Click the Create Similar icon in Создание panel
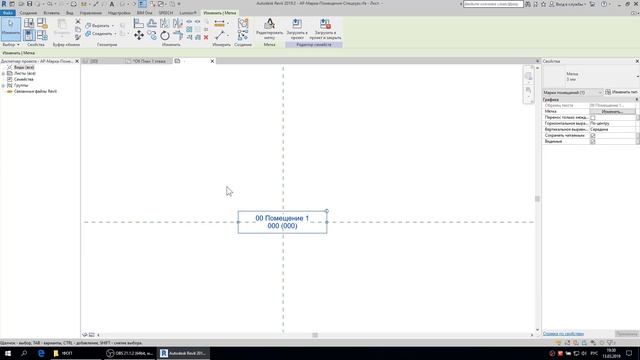Viewport: 640px width, 360px height. click(243, 36)
